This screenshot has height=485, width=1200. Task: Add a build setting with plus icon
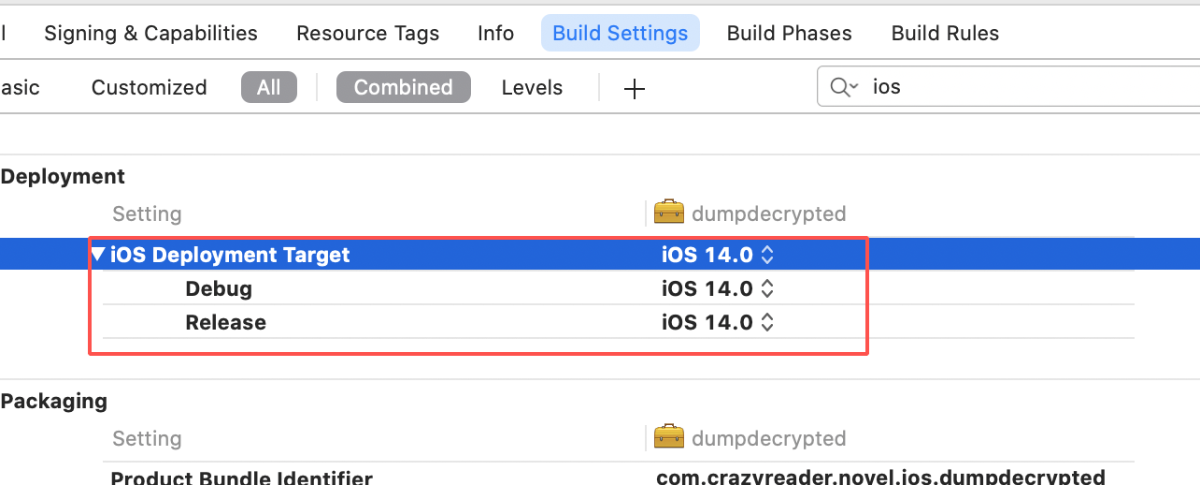[634, 89]
